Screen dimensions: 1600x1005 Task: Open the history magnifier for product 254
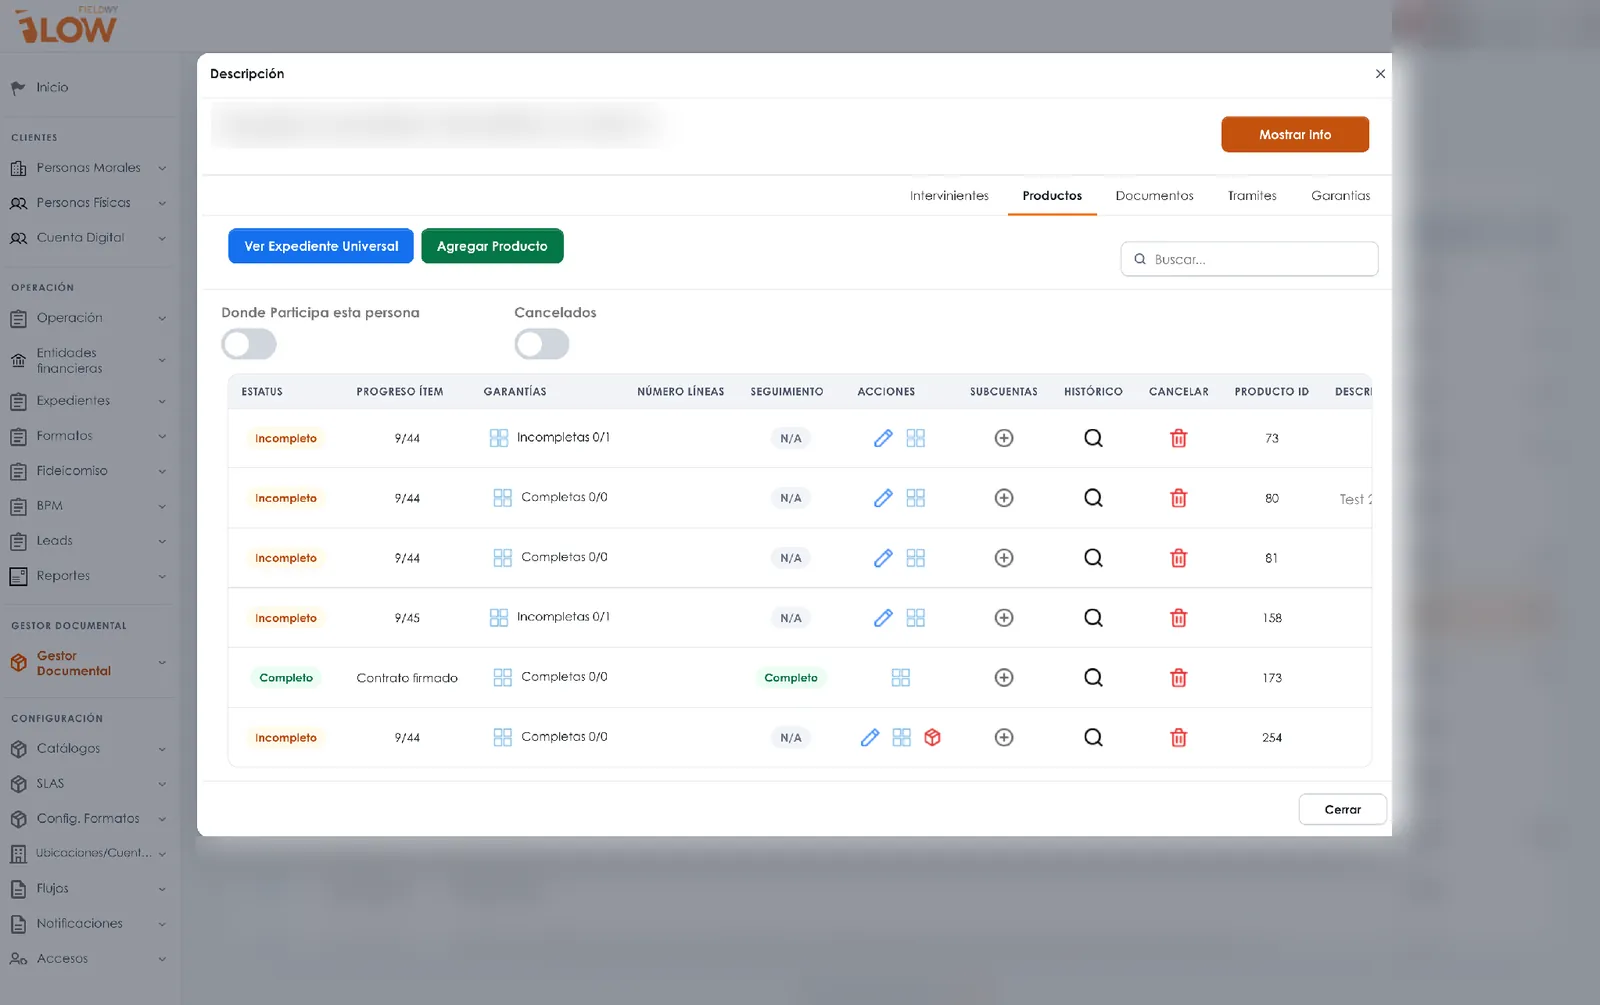point(1093,737)
